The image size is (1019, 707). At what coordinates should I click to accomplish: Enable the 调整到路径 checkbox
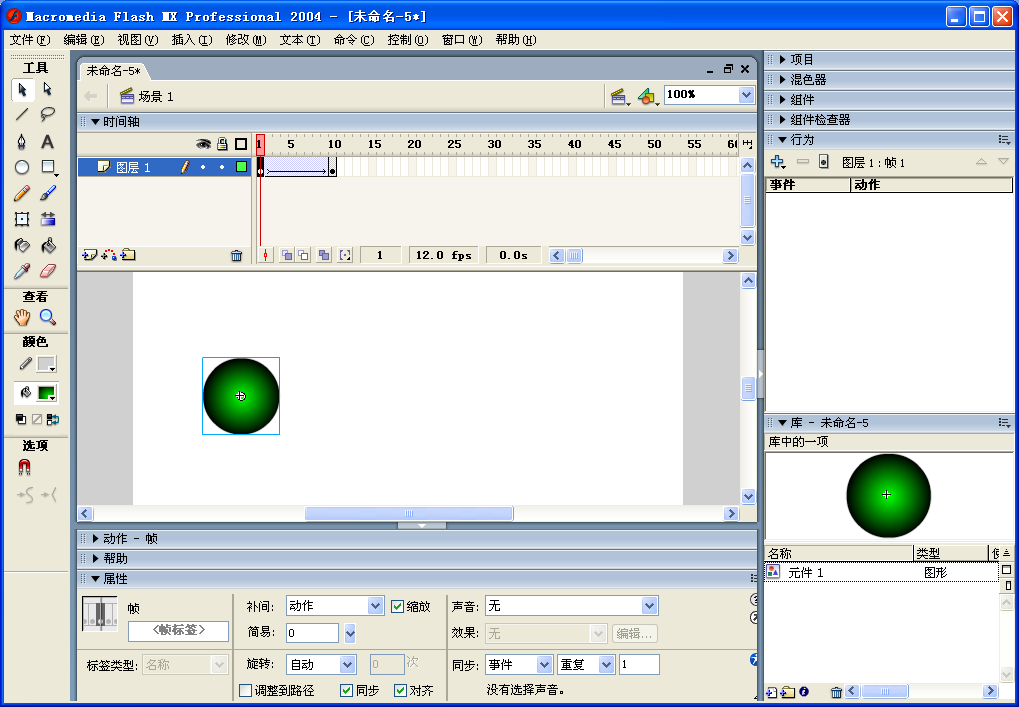coord(246,690)
